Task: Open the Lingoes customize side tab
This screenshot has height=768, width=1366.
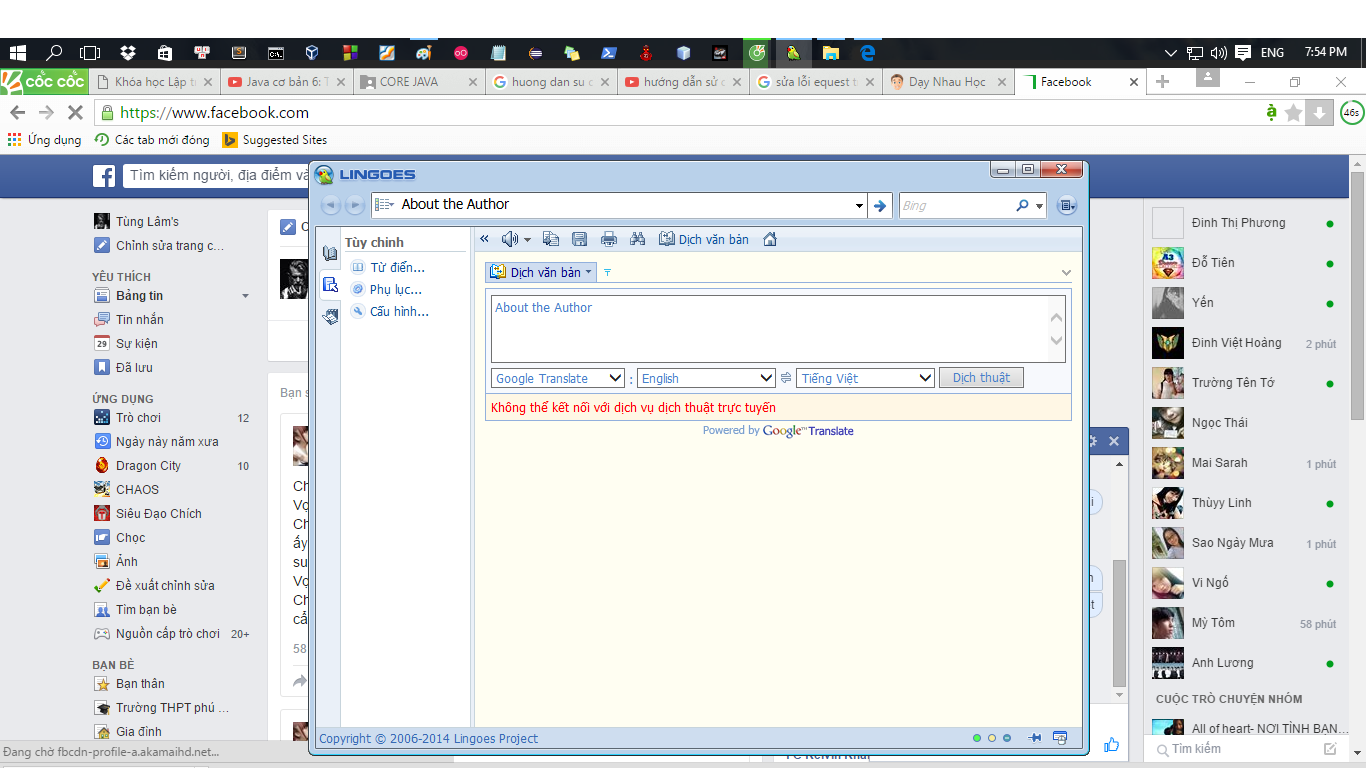Action: tap(330, 285)
